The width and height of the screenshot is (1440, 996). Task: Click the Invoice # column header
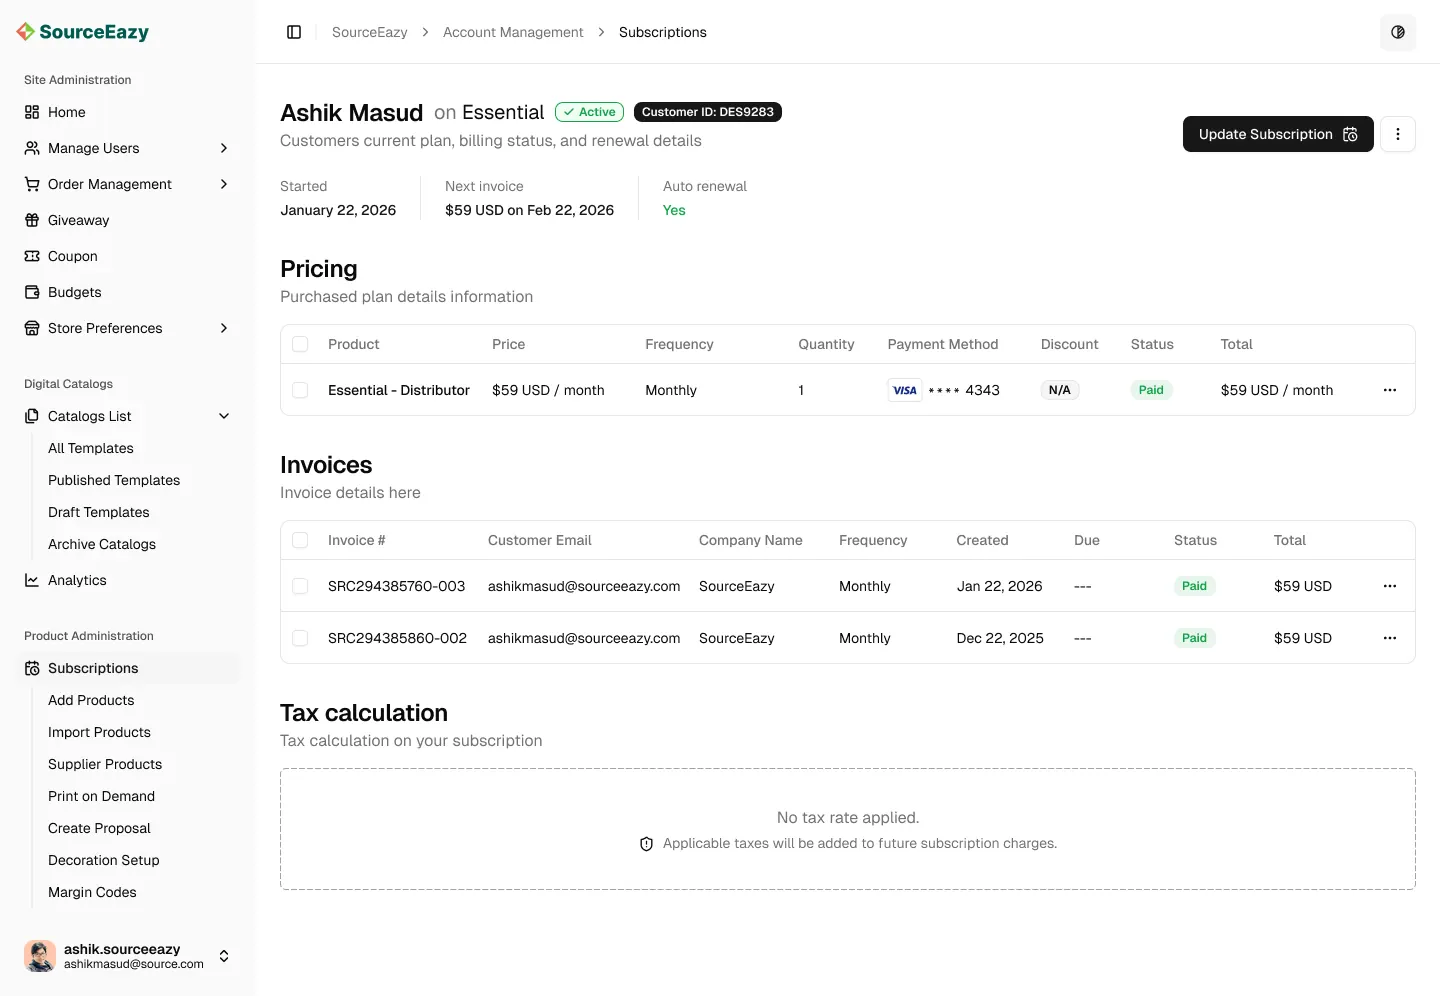357,540
